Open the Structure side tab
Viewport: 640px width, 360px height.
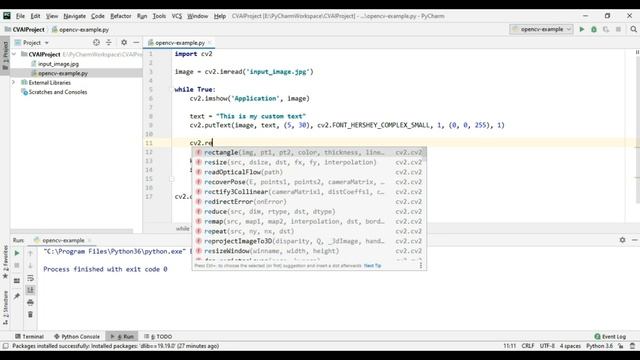coord(5,308)
